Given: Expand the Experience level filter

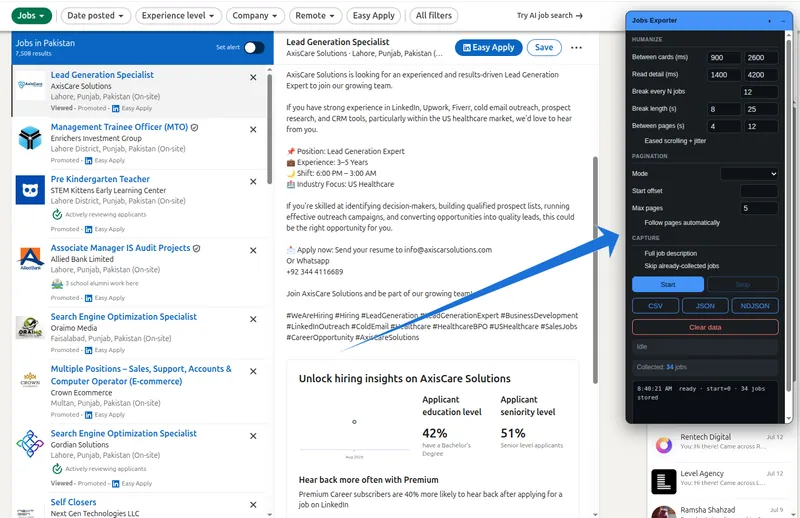Looking at the screenshot, I should point(178,16).
